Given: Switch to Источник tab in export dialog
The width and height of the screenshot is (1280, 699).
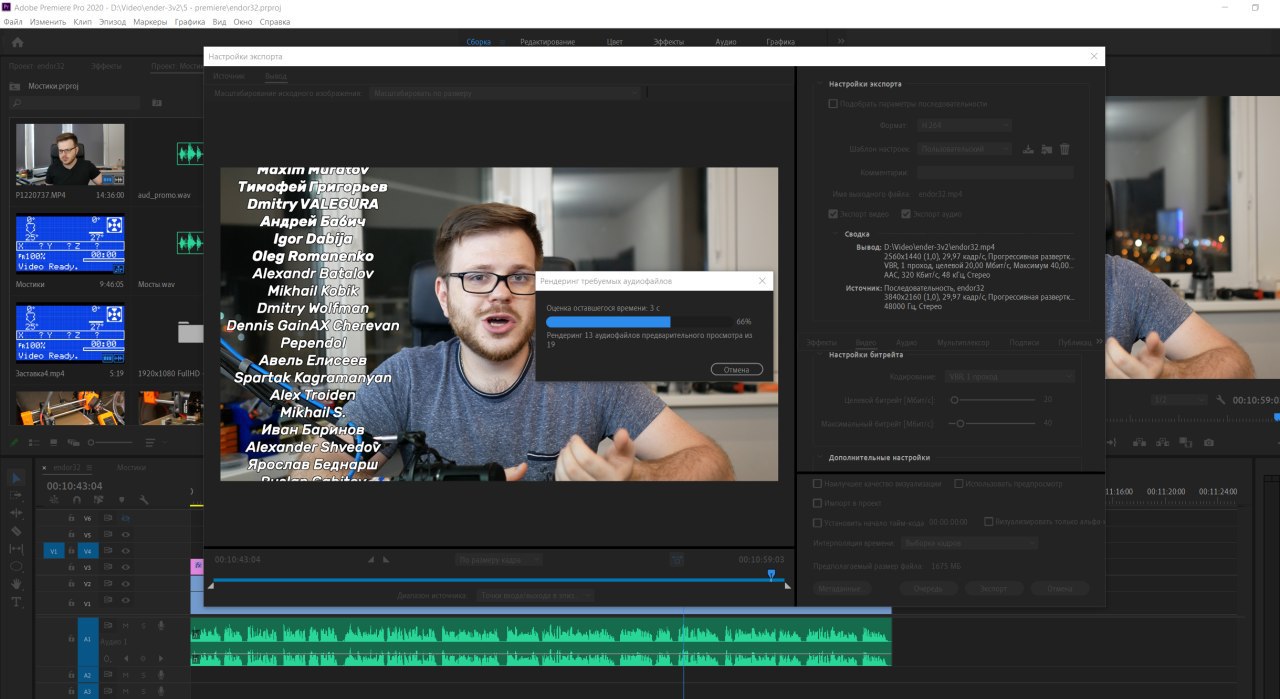Looking at the screenshot, I should coord(229,76).
